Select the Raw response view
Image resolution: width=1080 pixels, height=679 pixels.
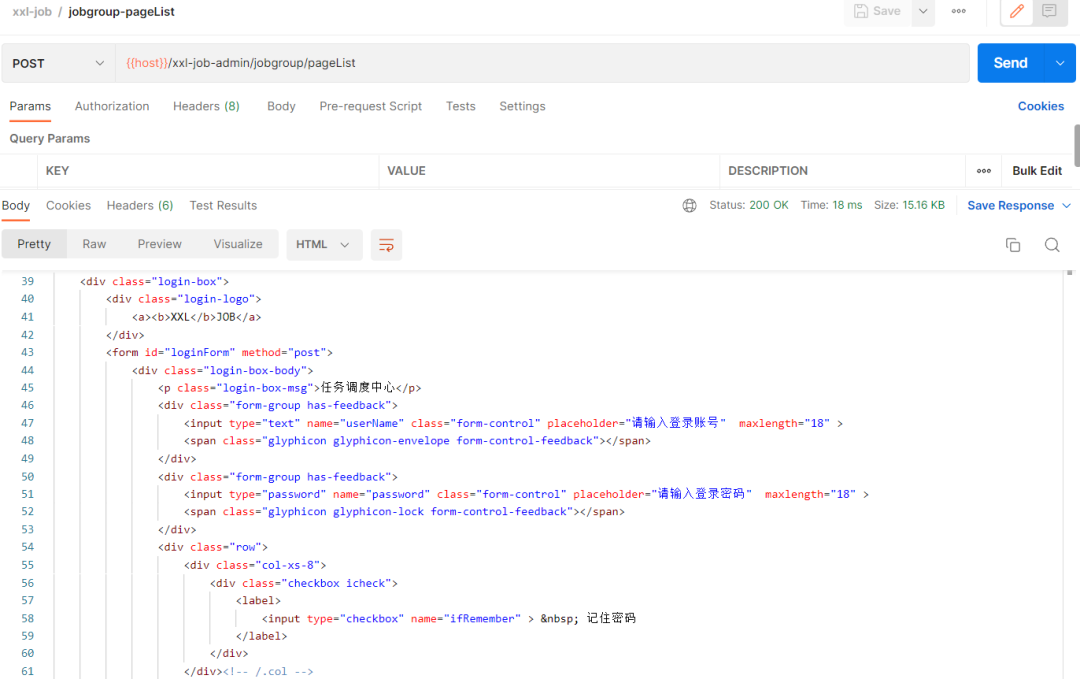pyautogui.click(x=94, y=244)
